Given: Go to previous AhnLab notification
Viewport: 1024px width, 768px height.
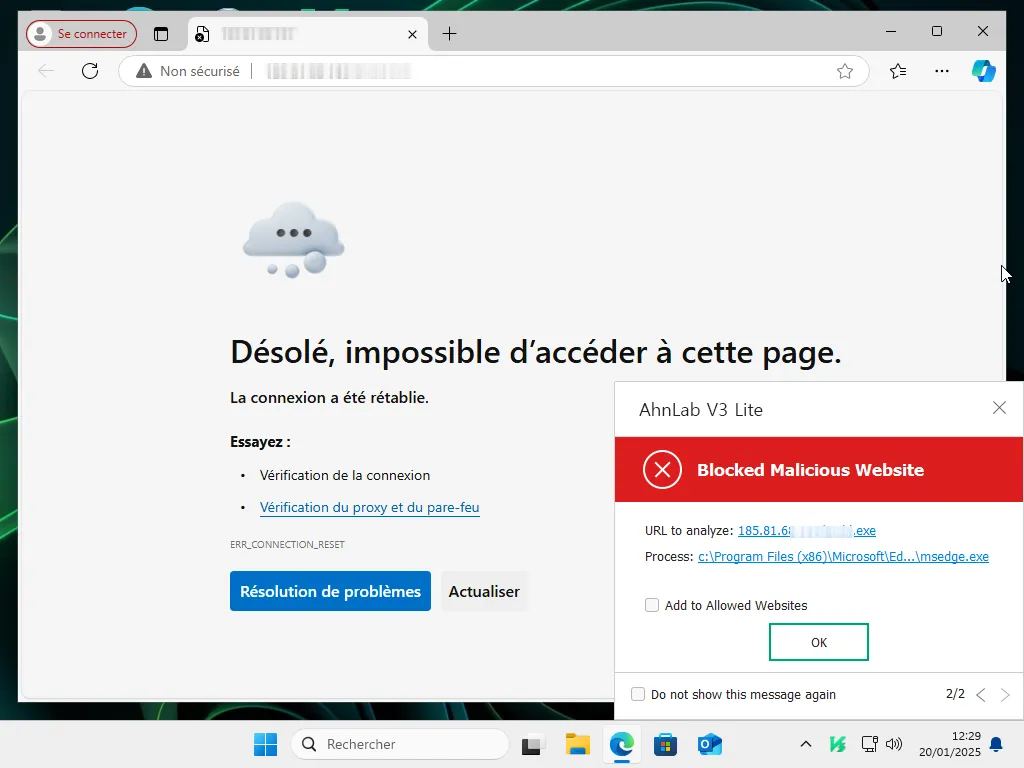Looking at the screenshot, I should (x=980, y=695).
